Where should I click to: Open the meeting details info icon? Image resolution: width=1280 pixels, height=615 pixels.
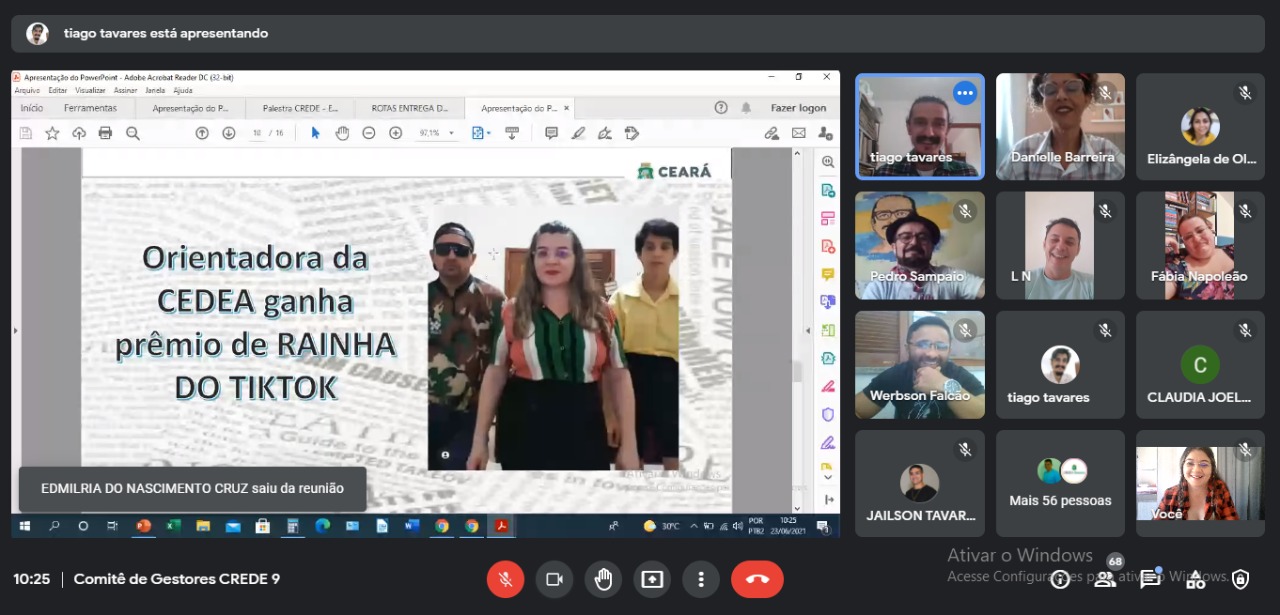click(x=1060, y=579)
